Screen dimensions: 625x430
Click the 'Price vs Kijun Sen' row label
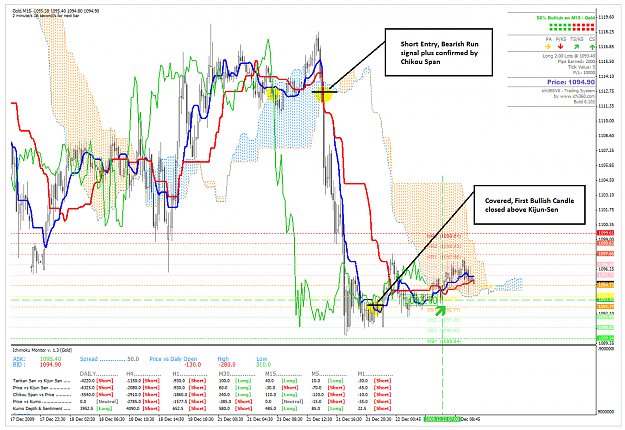coord(31,387)
